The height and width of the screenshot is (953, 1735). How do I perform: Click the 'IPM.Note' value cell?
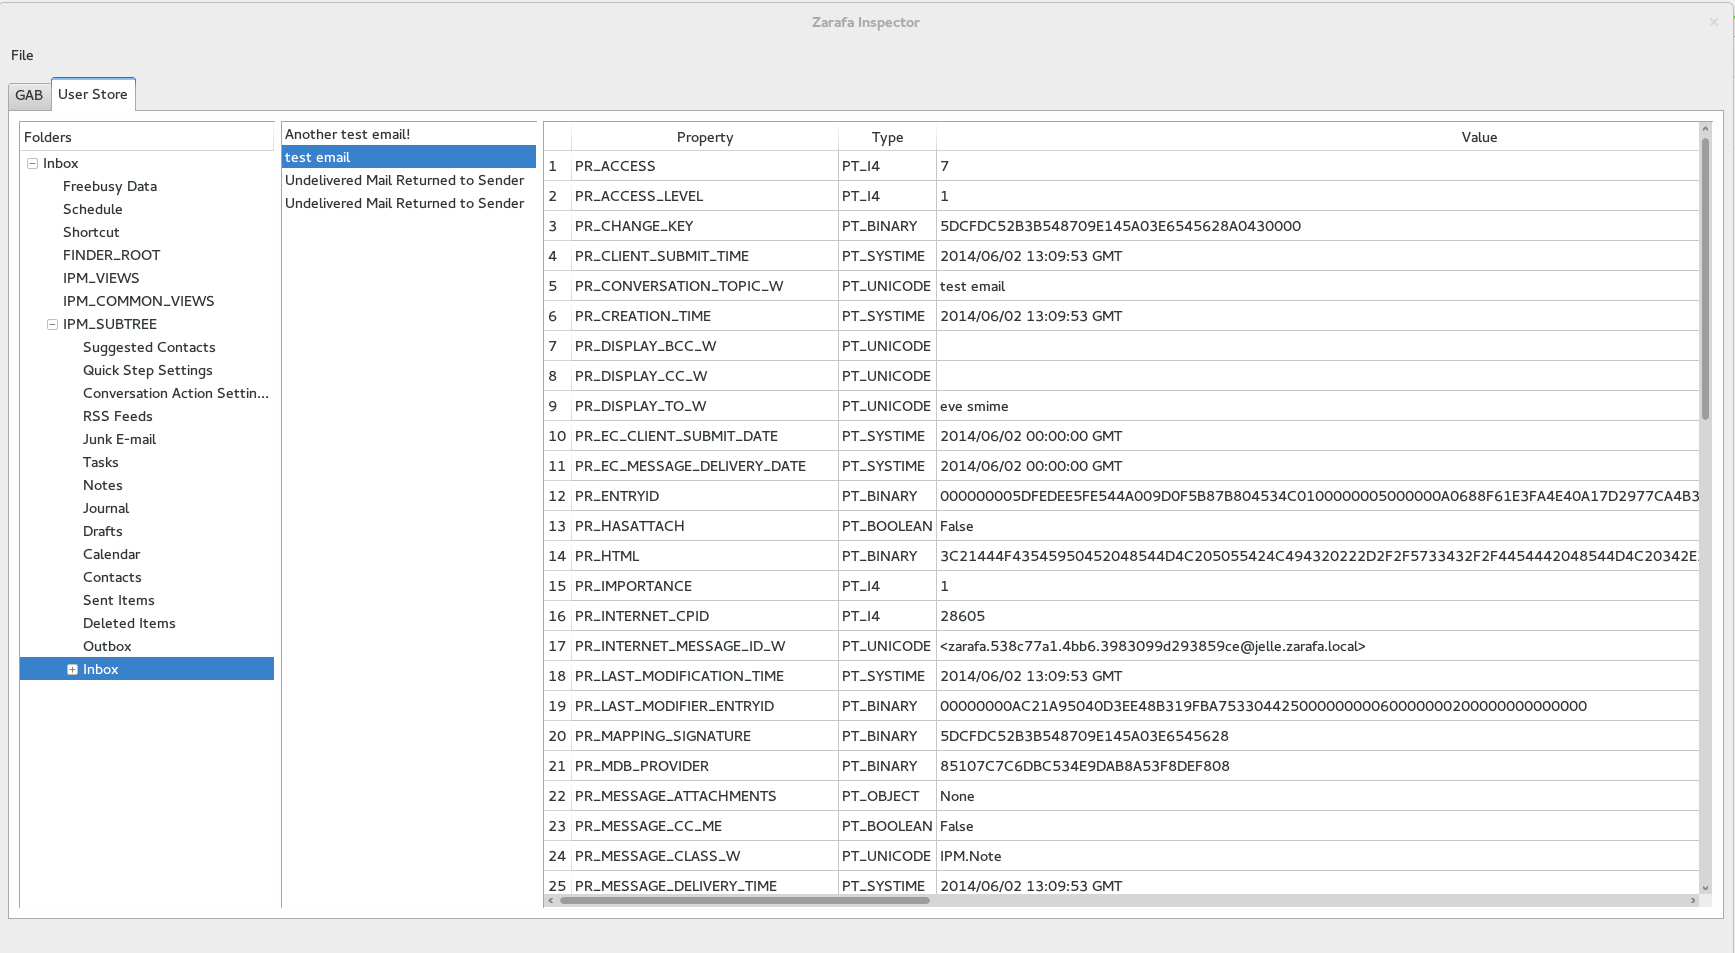[1317, 856]
